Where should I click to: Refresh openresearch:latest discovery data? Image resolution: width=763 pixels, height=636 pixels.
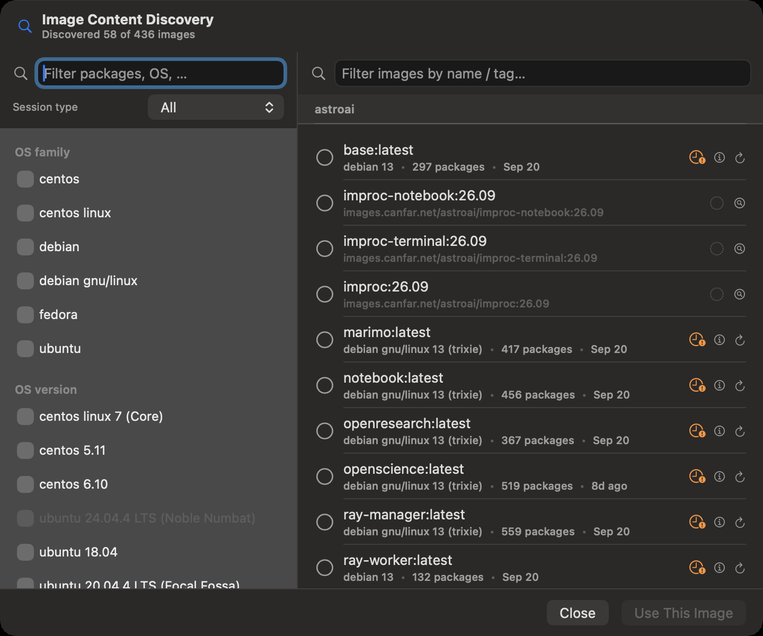click(x=740, y=431)
